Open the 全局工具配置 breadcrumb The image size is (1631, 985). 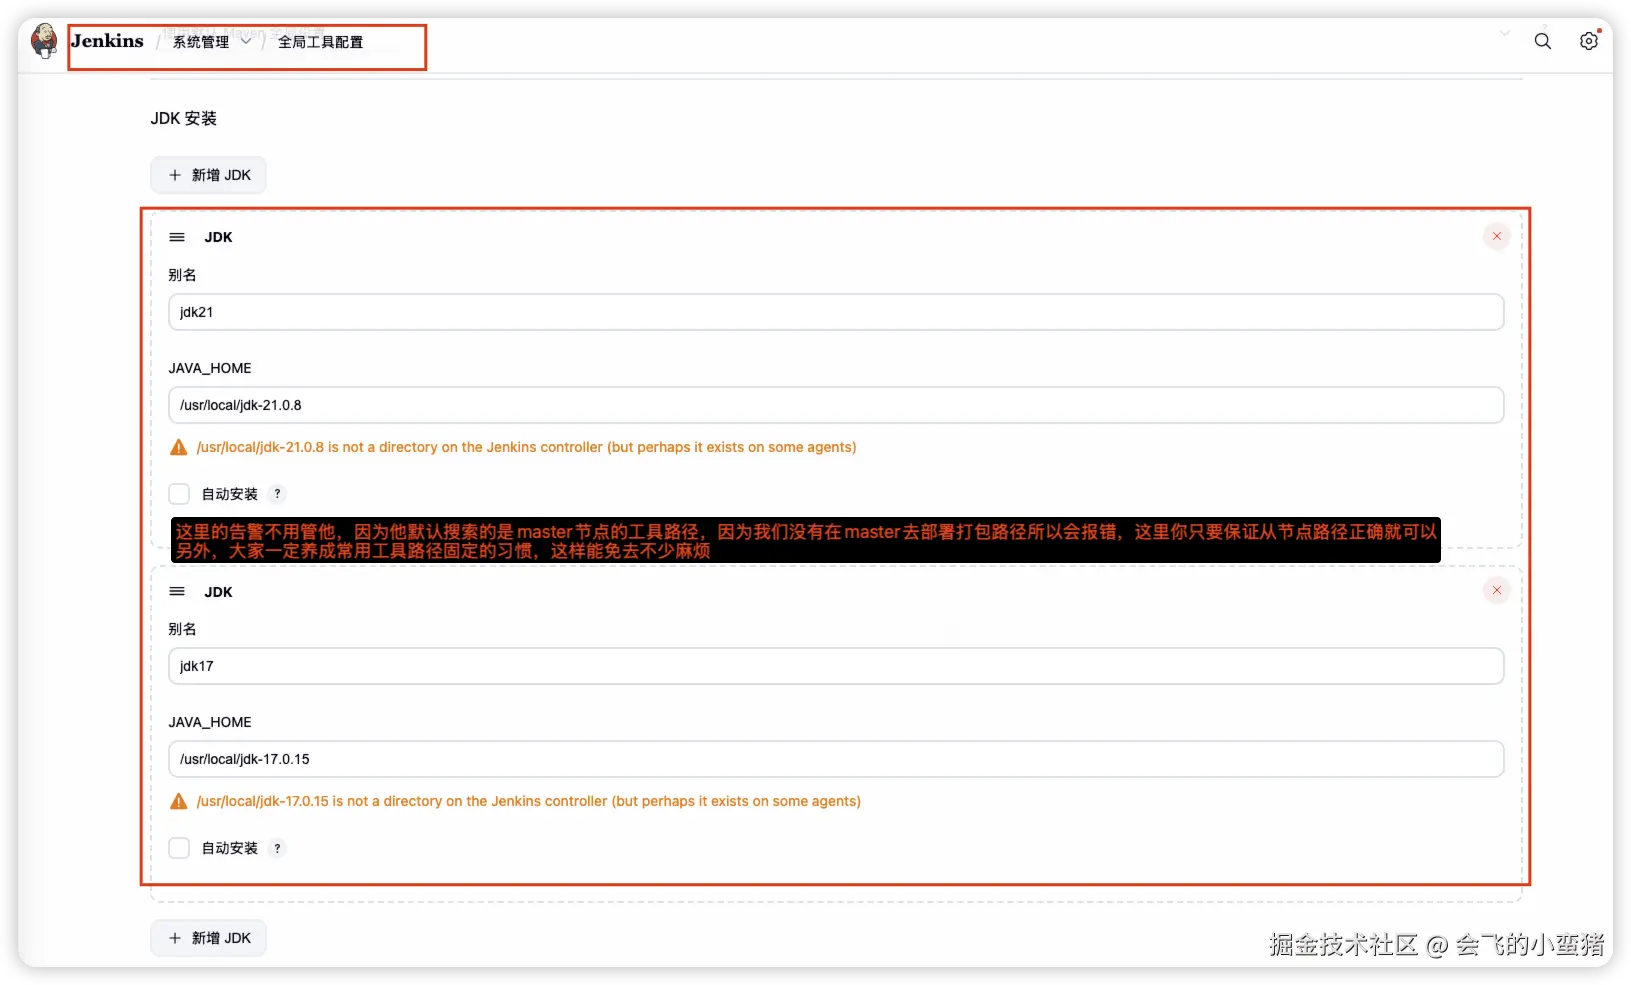[321, 42]
